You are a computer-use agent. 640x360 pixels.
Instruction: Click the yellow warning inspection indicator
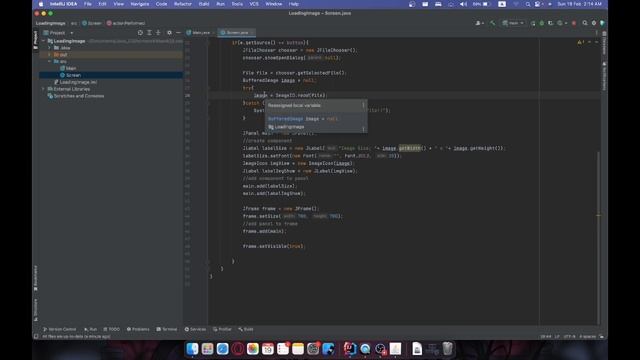point(580,42)
